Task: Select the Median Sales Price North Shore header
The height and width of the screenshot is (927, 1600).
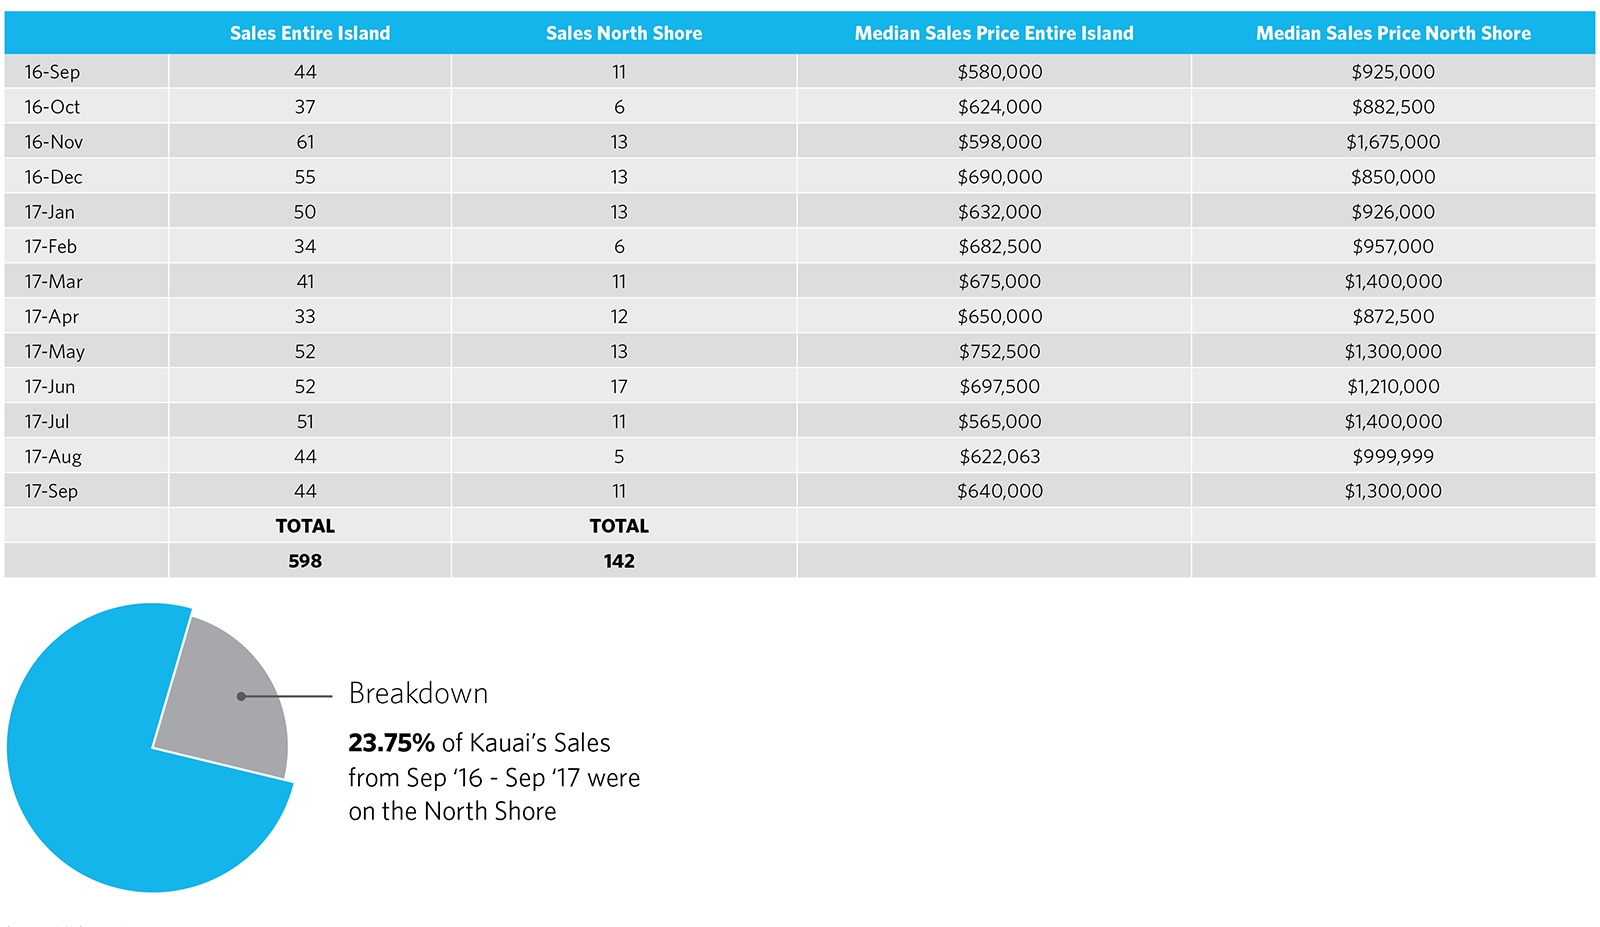Action: pos(1393,33)
